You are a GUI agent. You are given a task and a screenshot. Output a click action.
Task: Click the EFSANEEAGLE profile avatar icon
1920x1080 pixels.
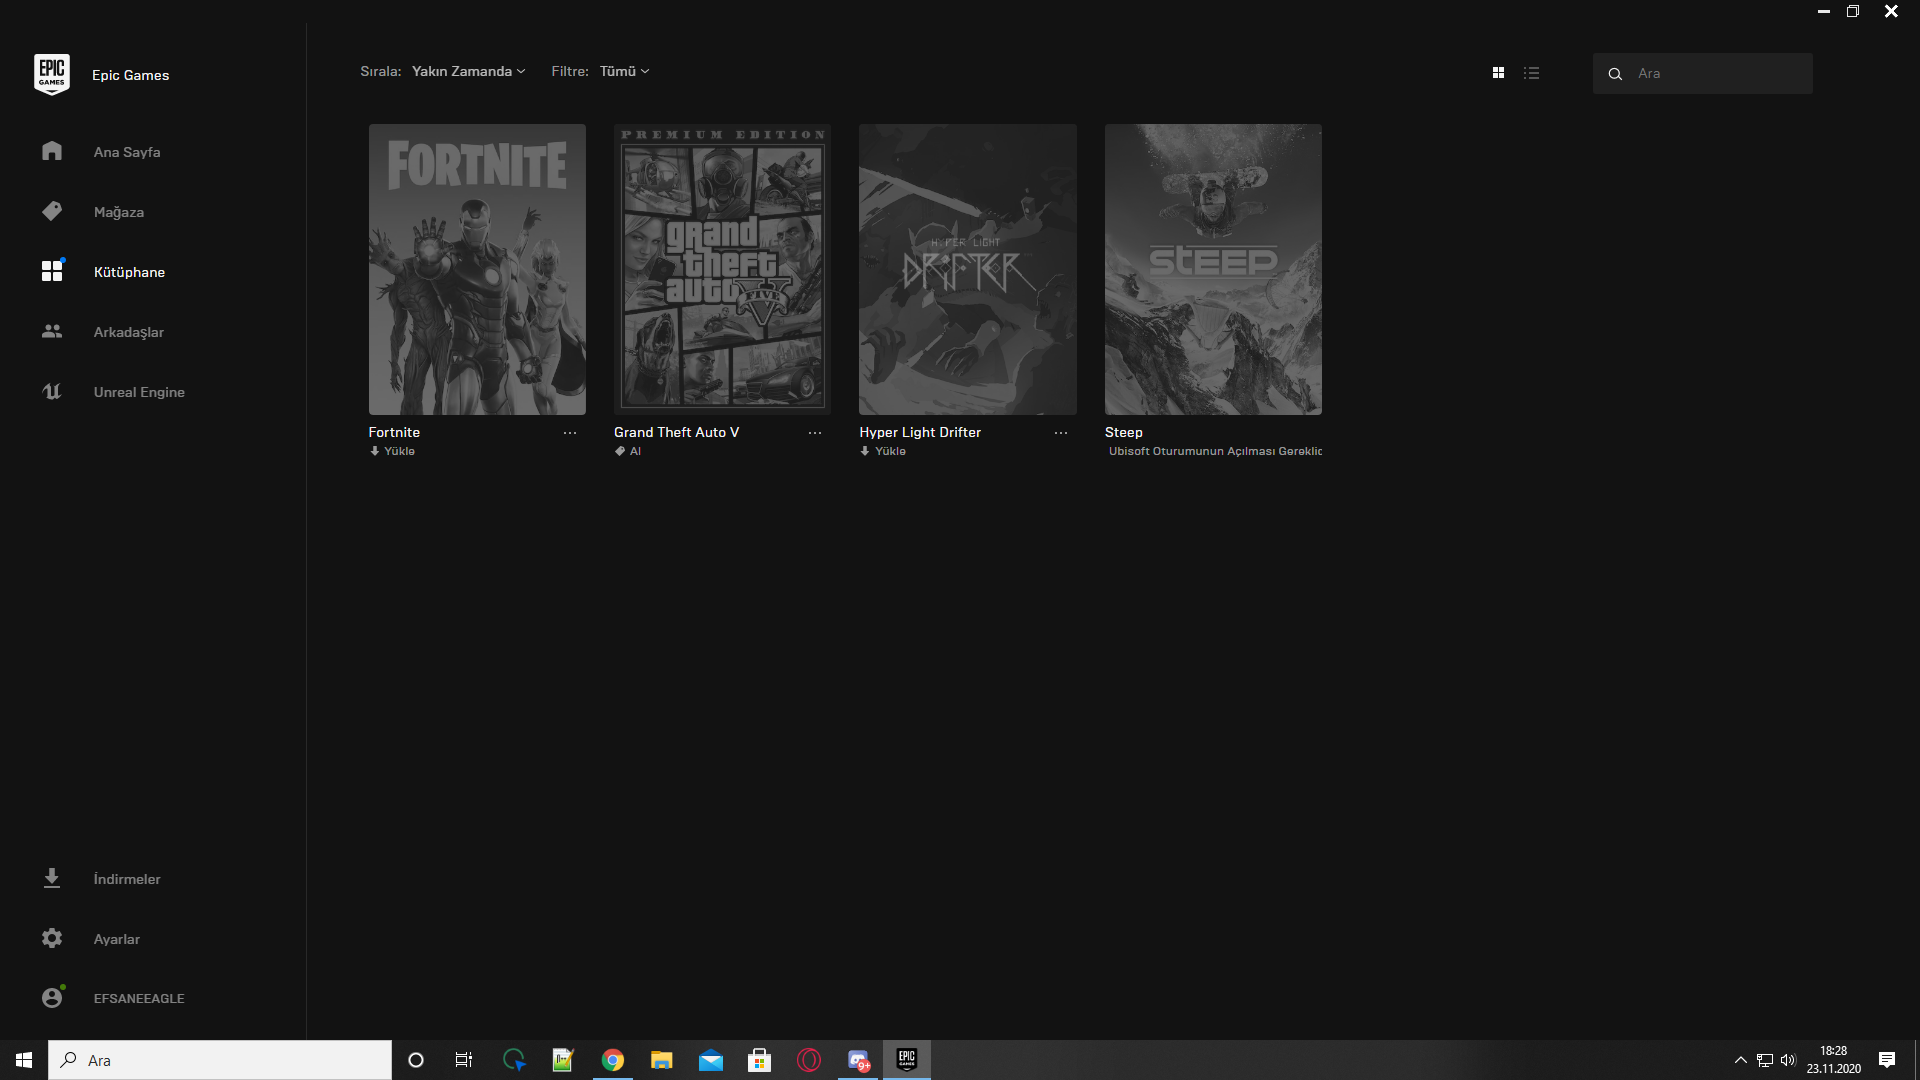tap(52, 997)
